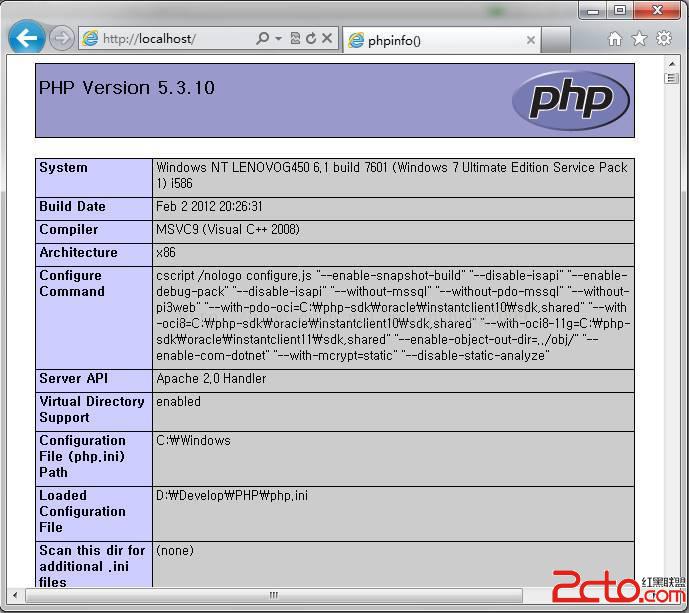Click the System row label
The height and width of the screenshot is (613, 689).
coord(63,167)
